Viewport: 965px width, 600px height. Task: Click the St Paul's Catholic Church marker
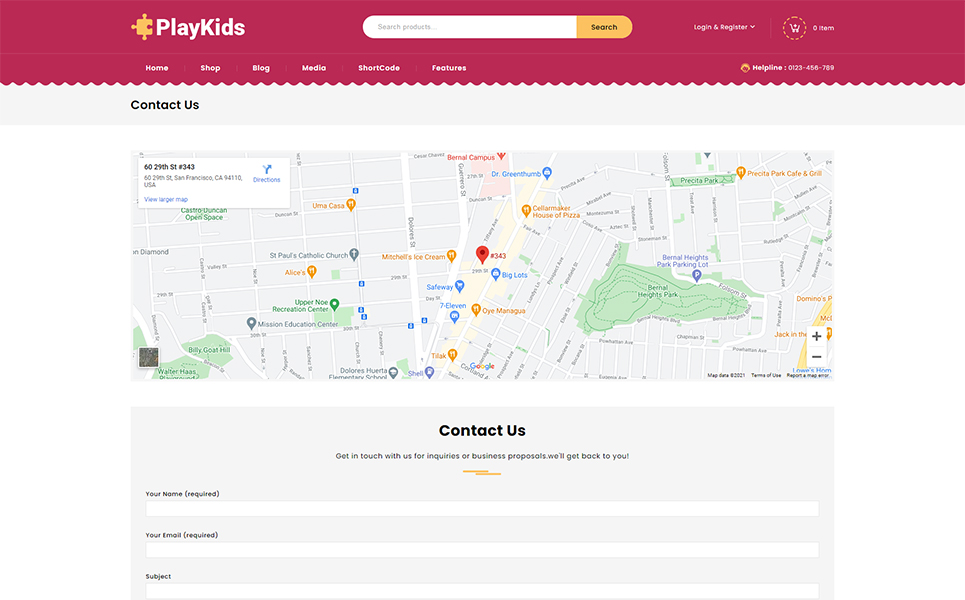[354, 254]
